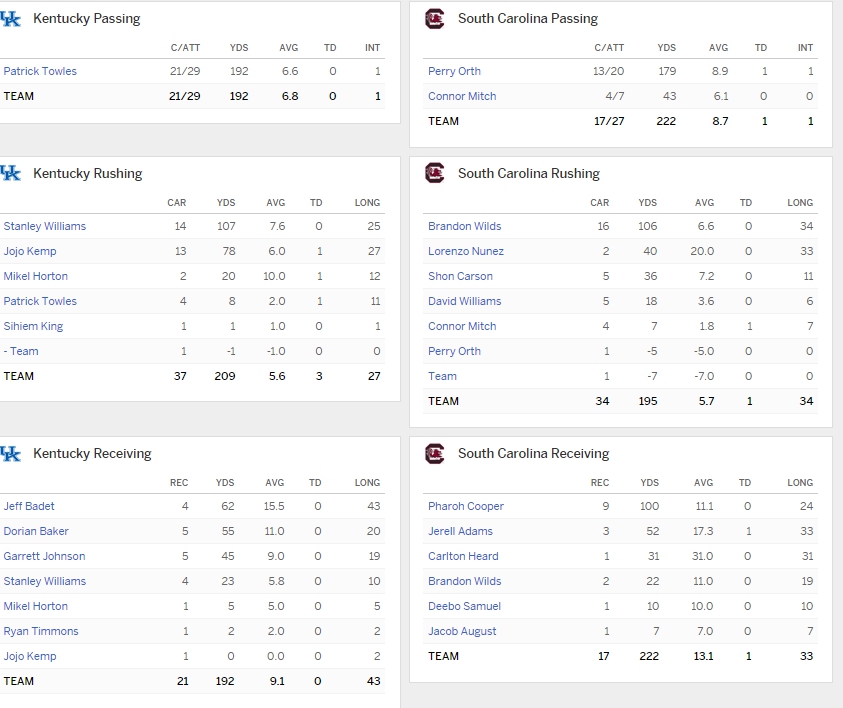Open Shon Carson player page
The image size is (843, 708).
[x=460, y=276]
